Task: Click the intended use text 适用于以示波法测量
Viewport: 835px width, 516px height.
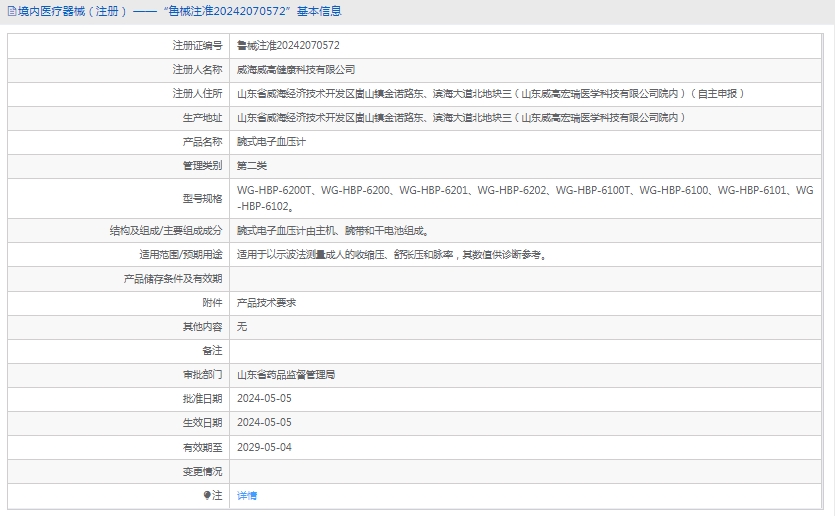Action: (x=392, y=255)
